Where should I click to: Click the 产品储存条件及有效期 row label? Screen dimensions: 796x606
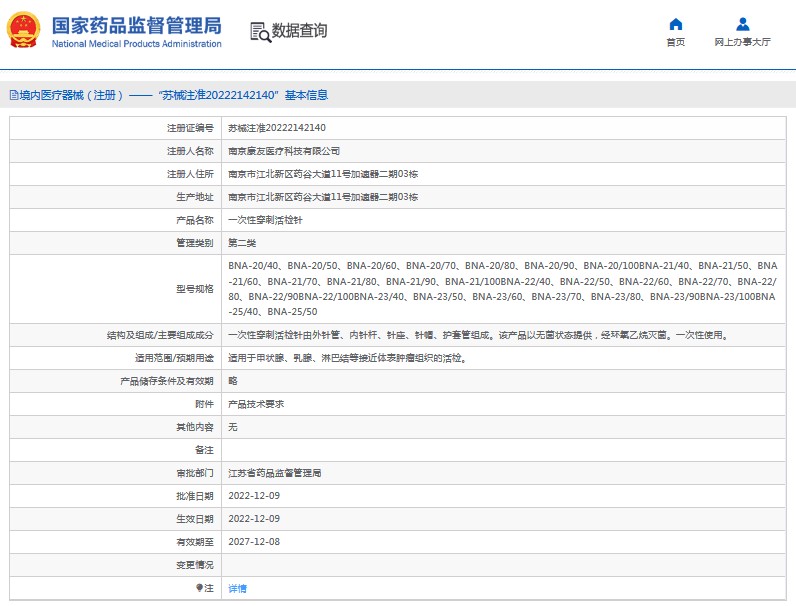167,381
